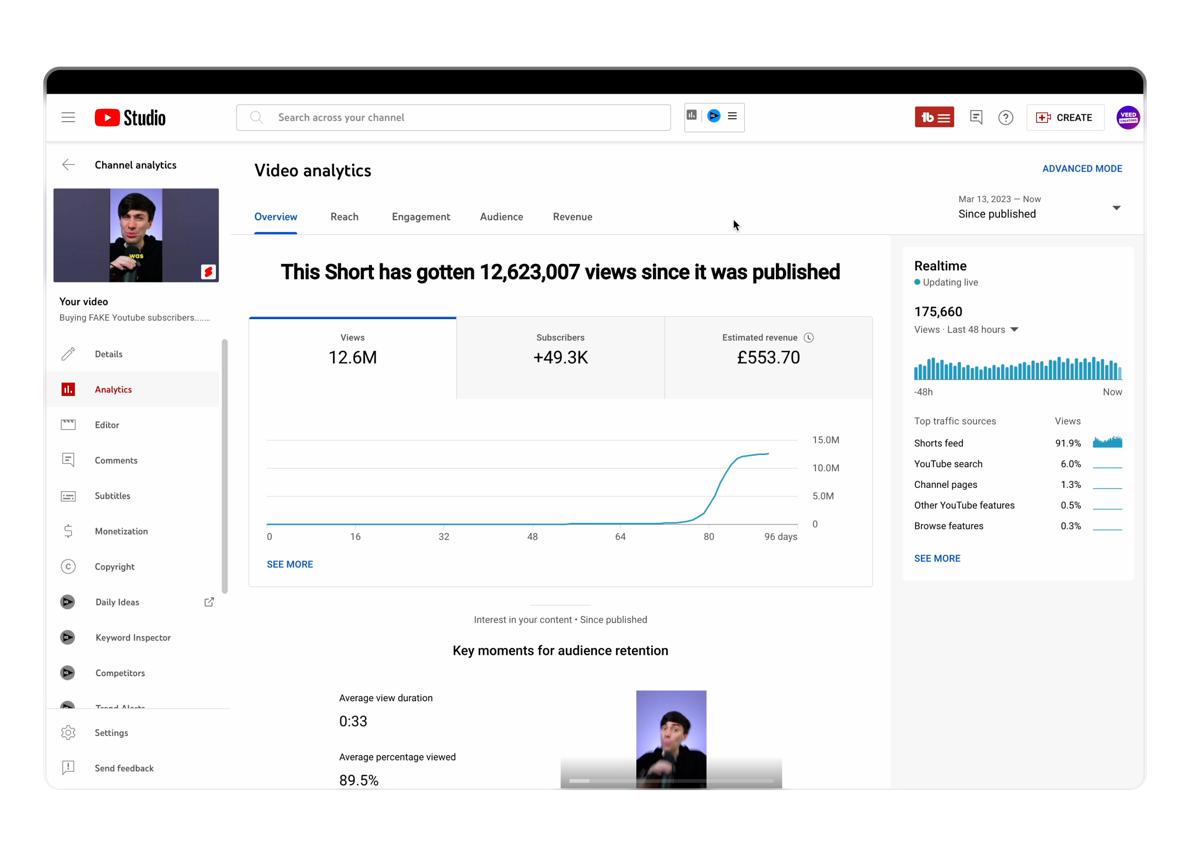Select the Estimated revenue metric card
This screenshot has height=860, width=1200.
[x=768, y=358]
